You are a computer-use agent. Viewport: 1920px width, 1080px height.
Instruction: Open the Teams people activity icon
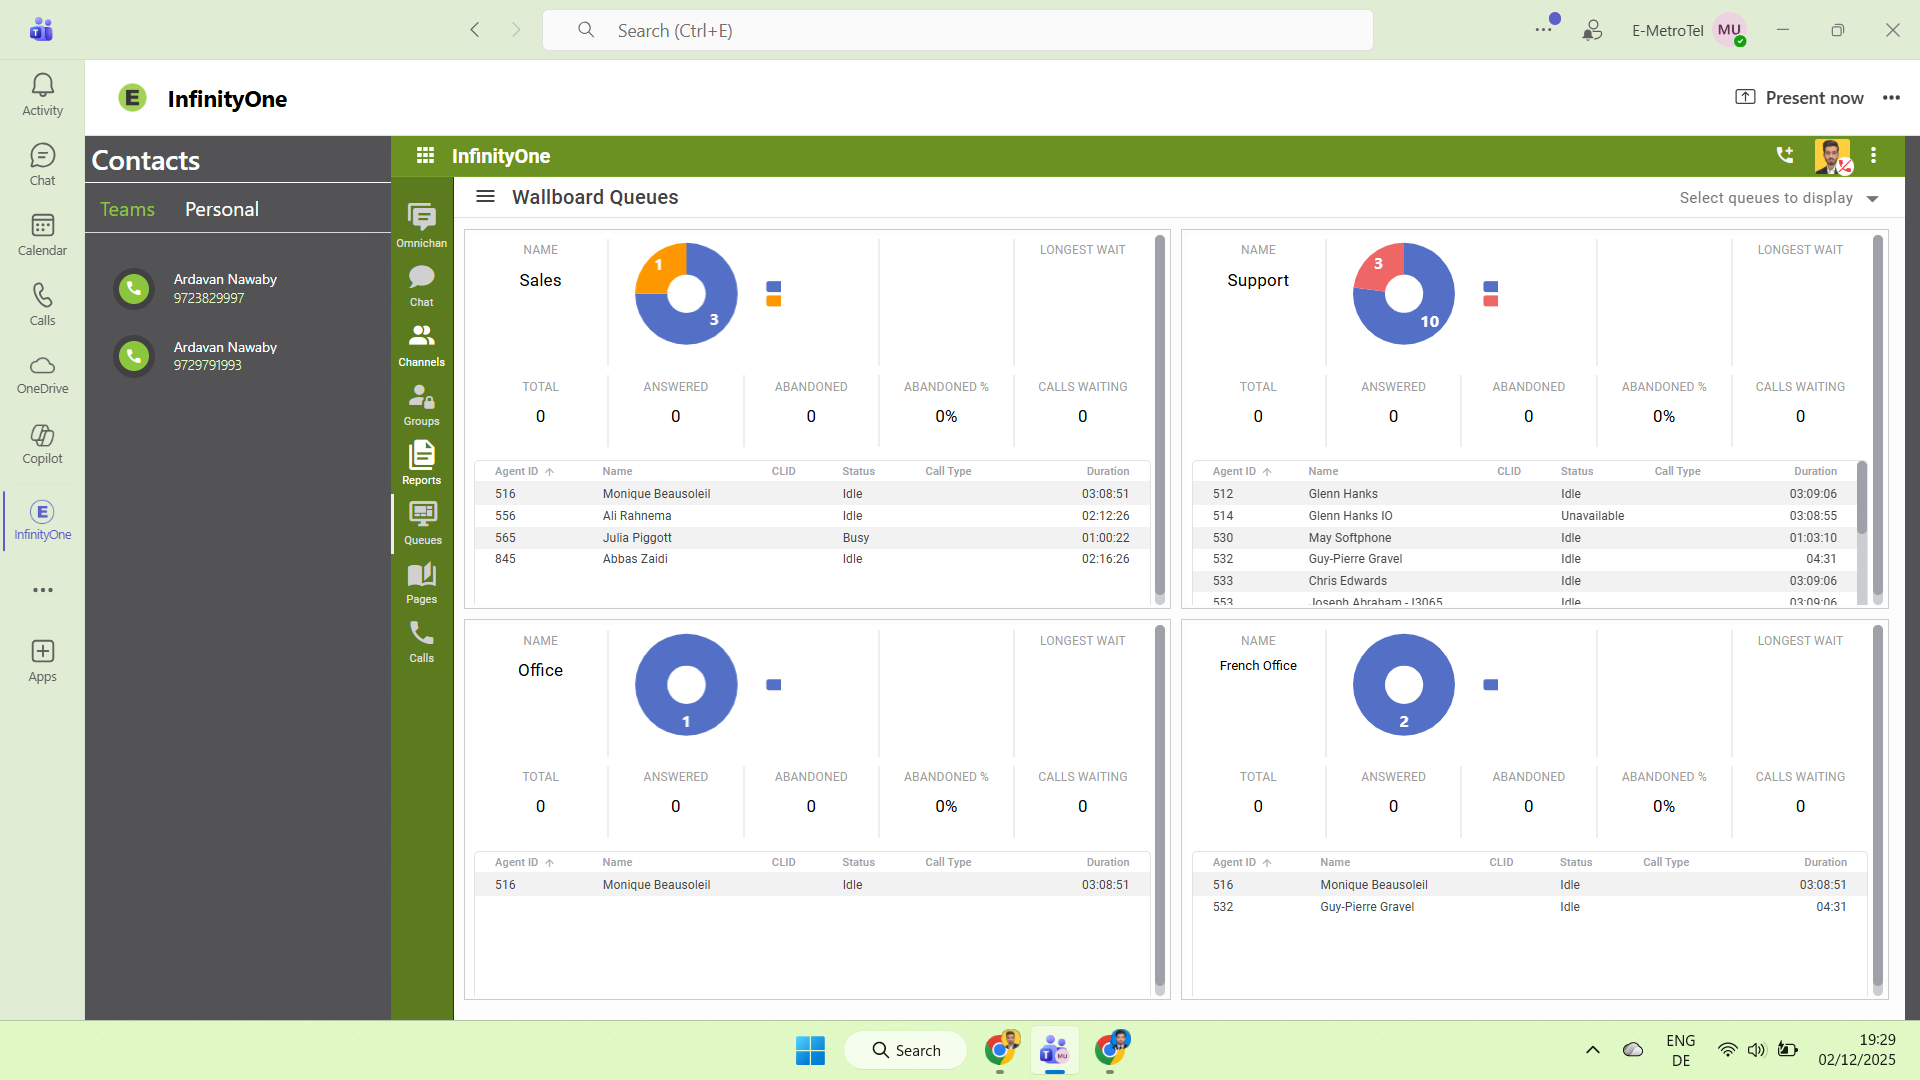1592,30
